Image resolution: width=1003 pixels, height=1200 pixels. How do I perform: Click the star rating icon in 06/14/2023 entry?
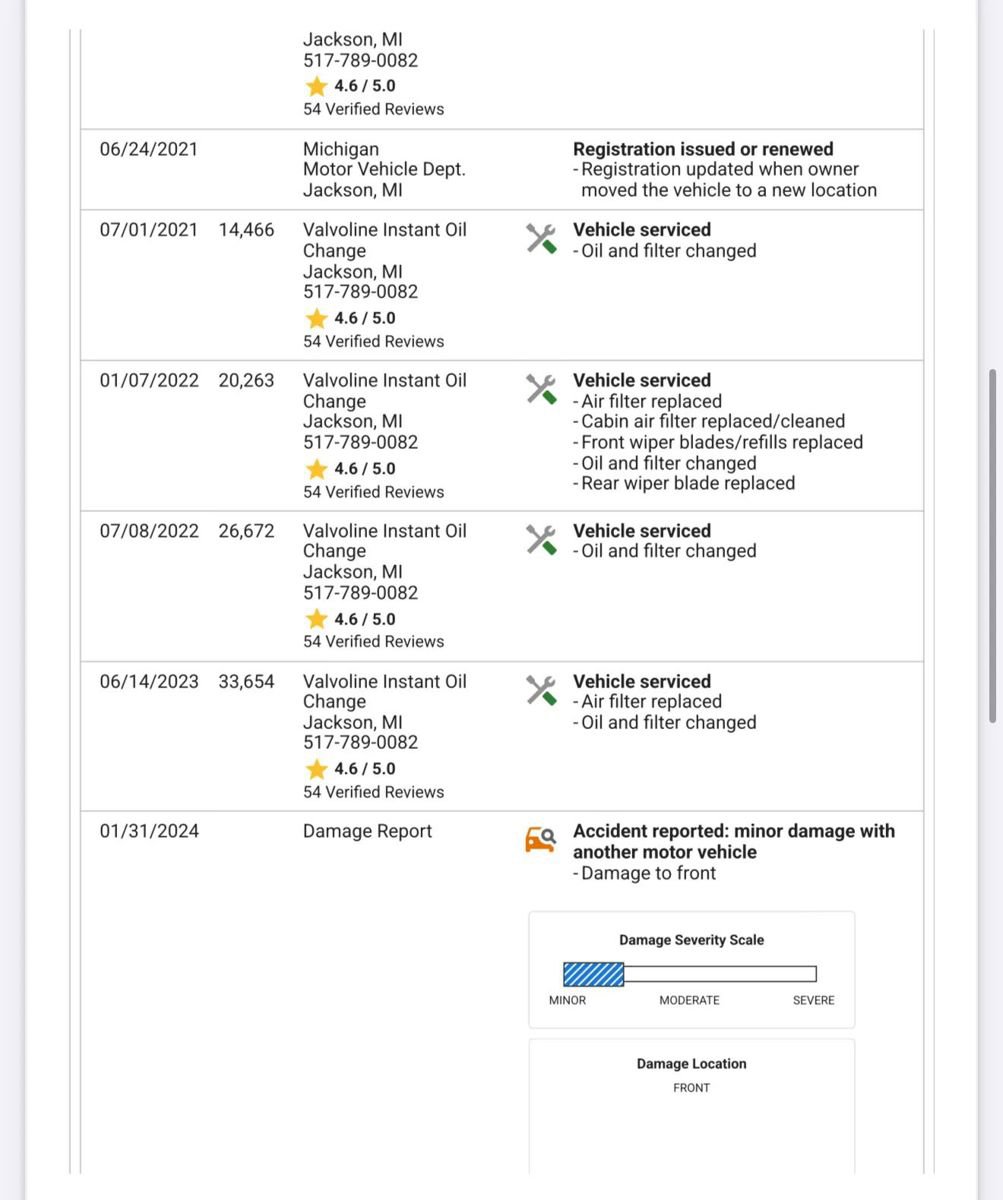click(x=317, y=768)
